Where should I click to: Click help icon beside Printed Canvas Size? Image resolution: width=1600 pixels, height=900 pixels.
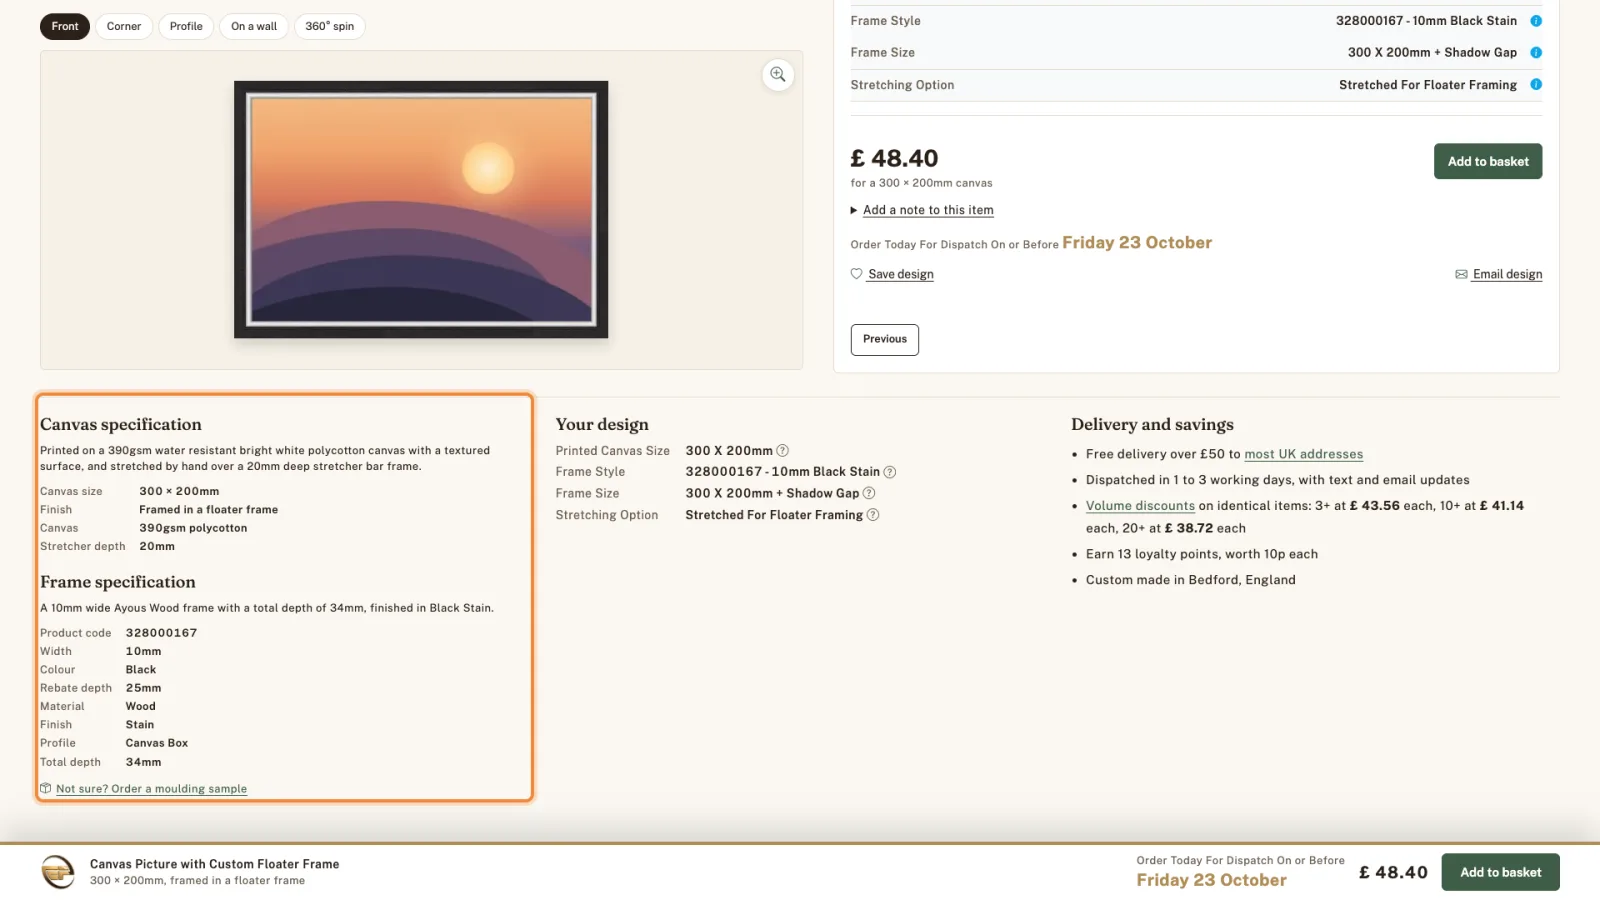click(783, 451)
